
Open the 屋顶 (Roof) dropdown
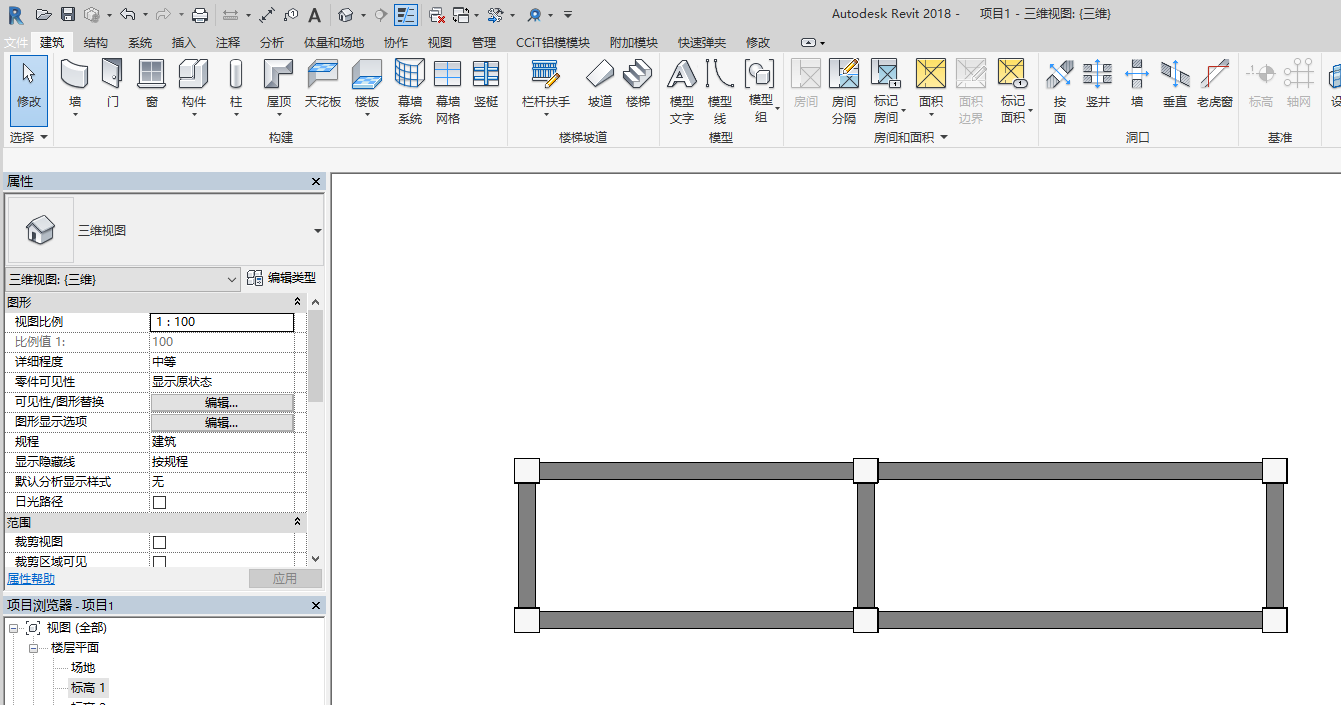tap(279, 115)
